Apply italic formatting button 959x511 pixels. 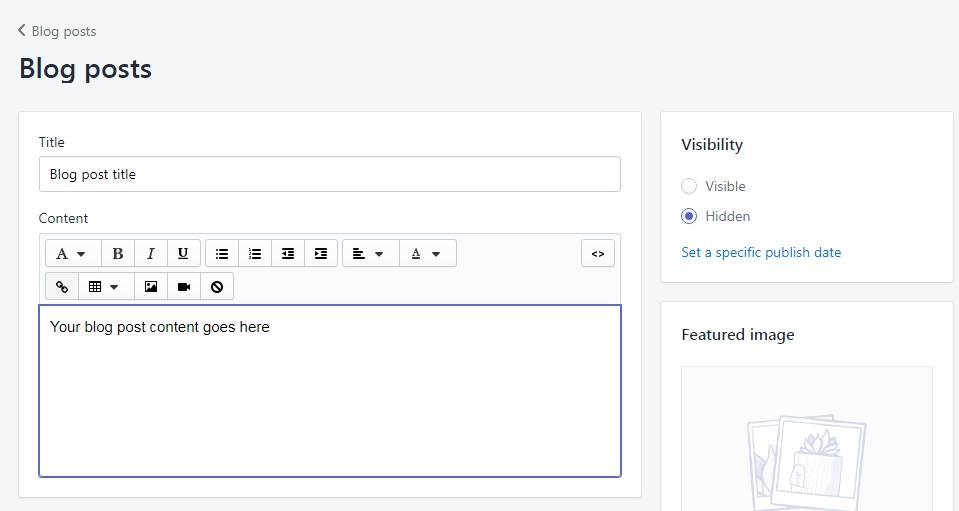(x=150, y=253)
